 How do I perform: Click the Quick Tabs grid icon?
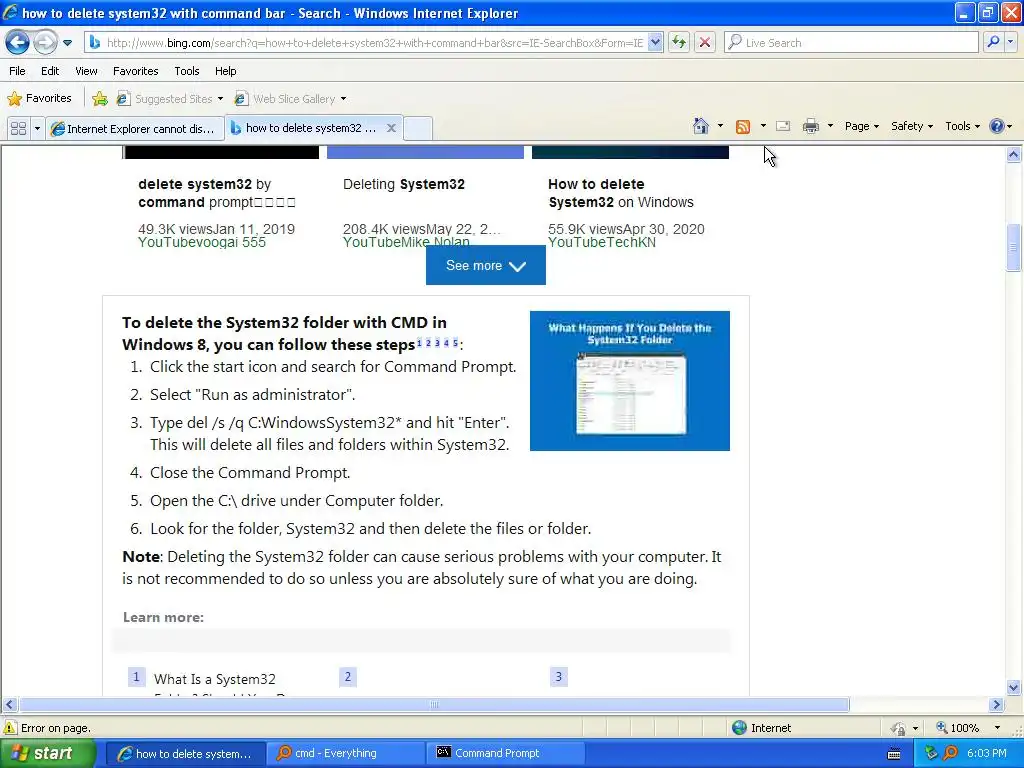click(x=18, y=128)
